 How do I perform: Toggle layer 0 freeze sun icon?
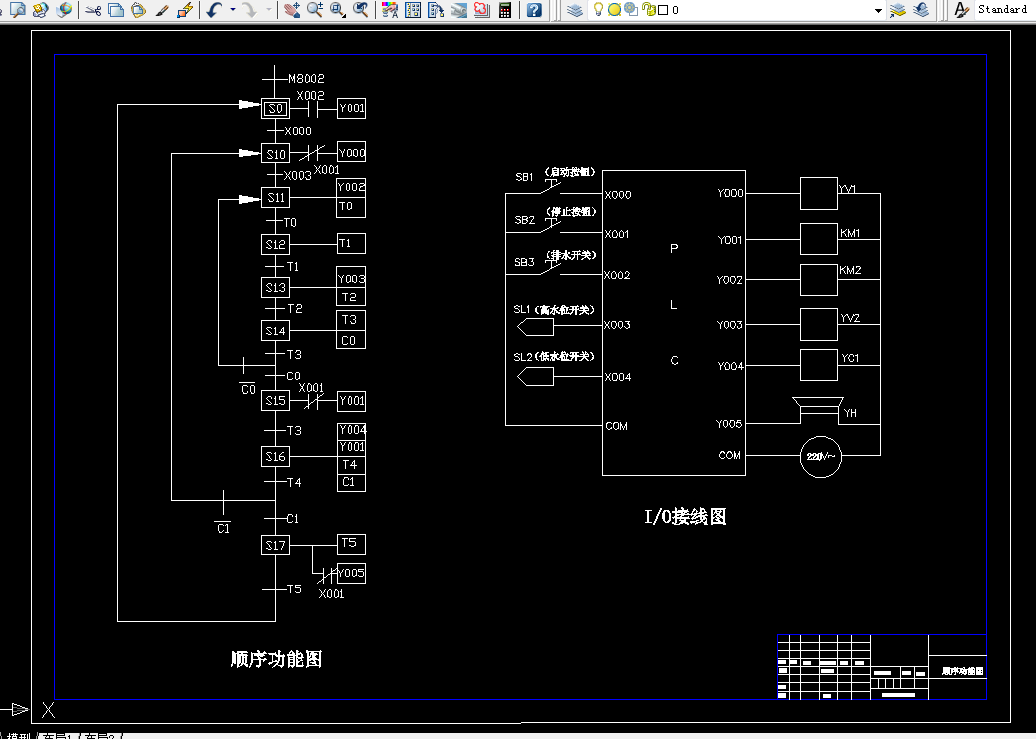click(614, 9)
